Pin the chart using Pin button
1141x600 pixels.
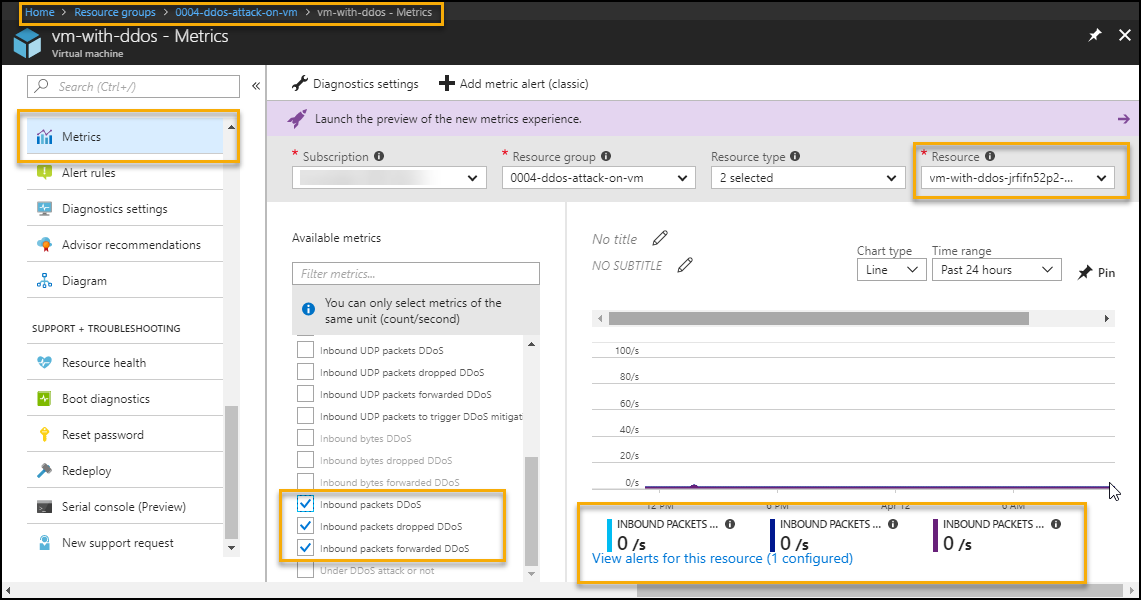click(x=1097, y=272)
